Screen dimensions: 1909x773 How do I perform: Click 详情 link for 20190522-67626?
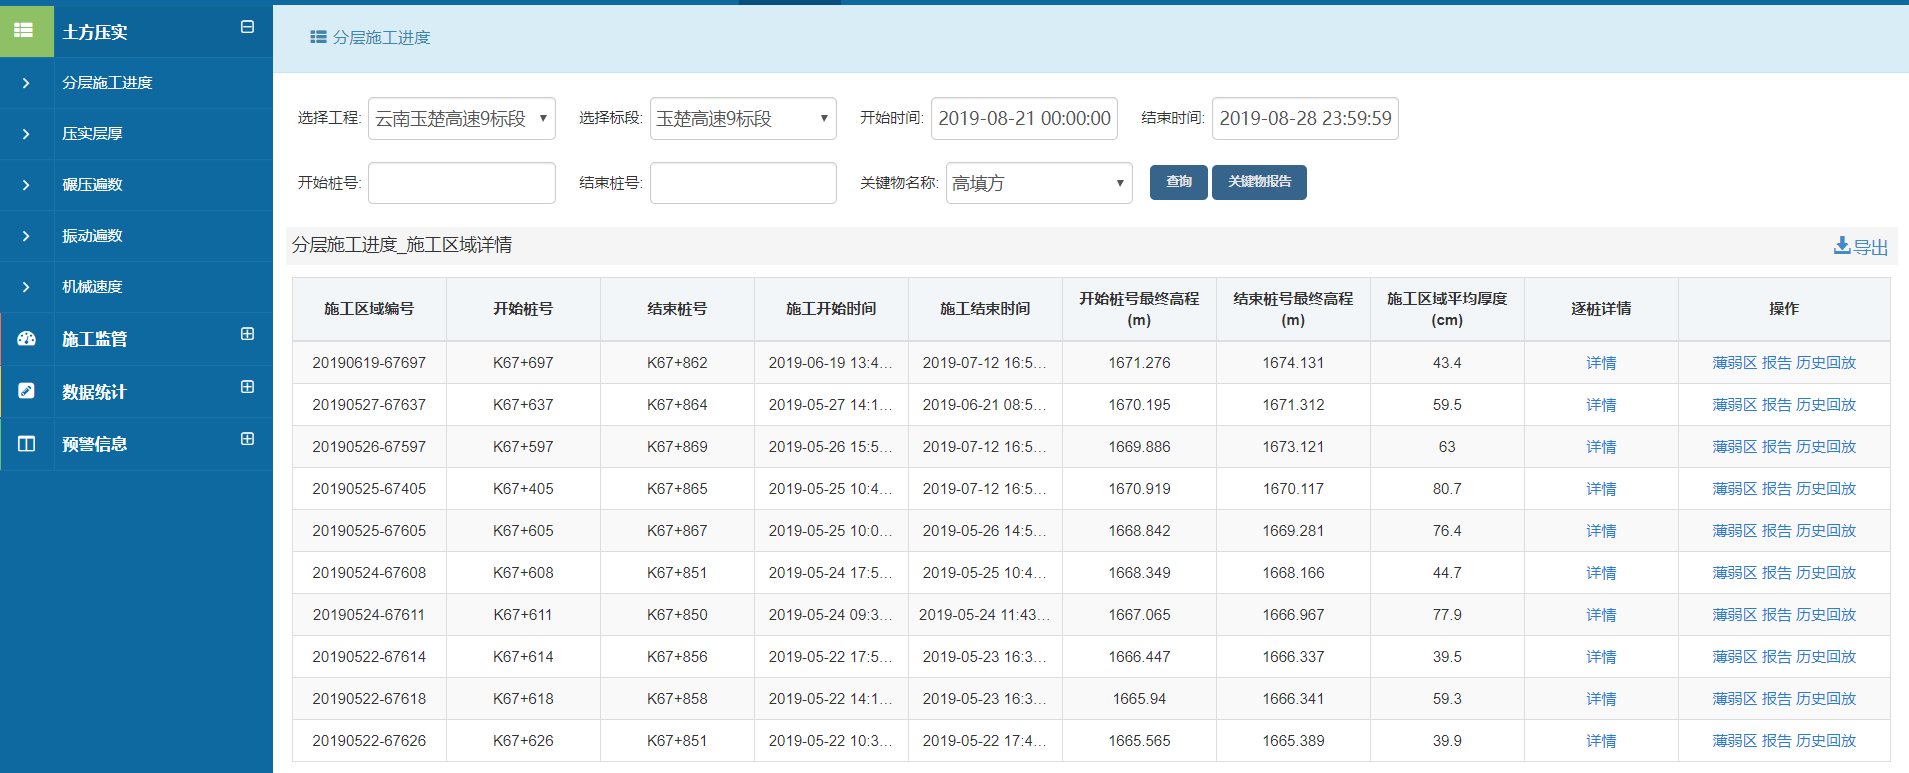pos(1601,741)
